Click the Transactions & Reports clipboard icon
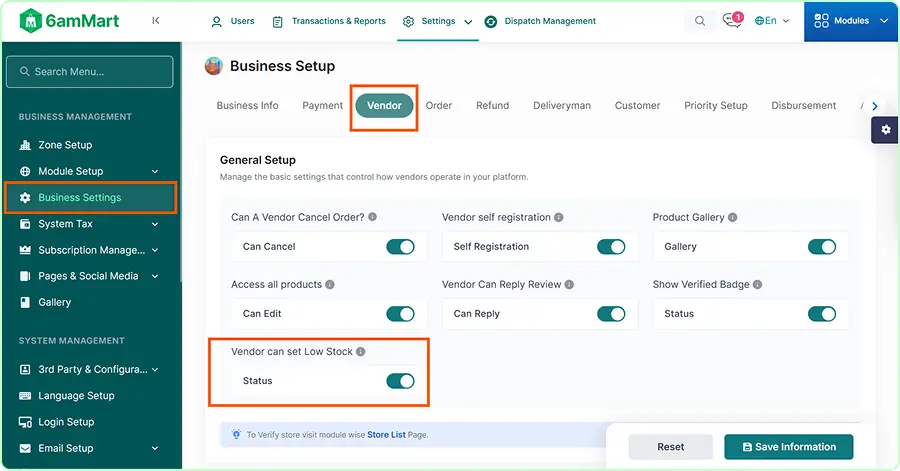Image resolution: width=900 pixels, height=471 pixels. point(277,22)
